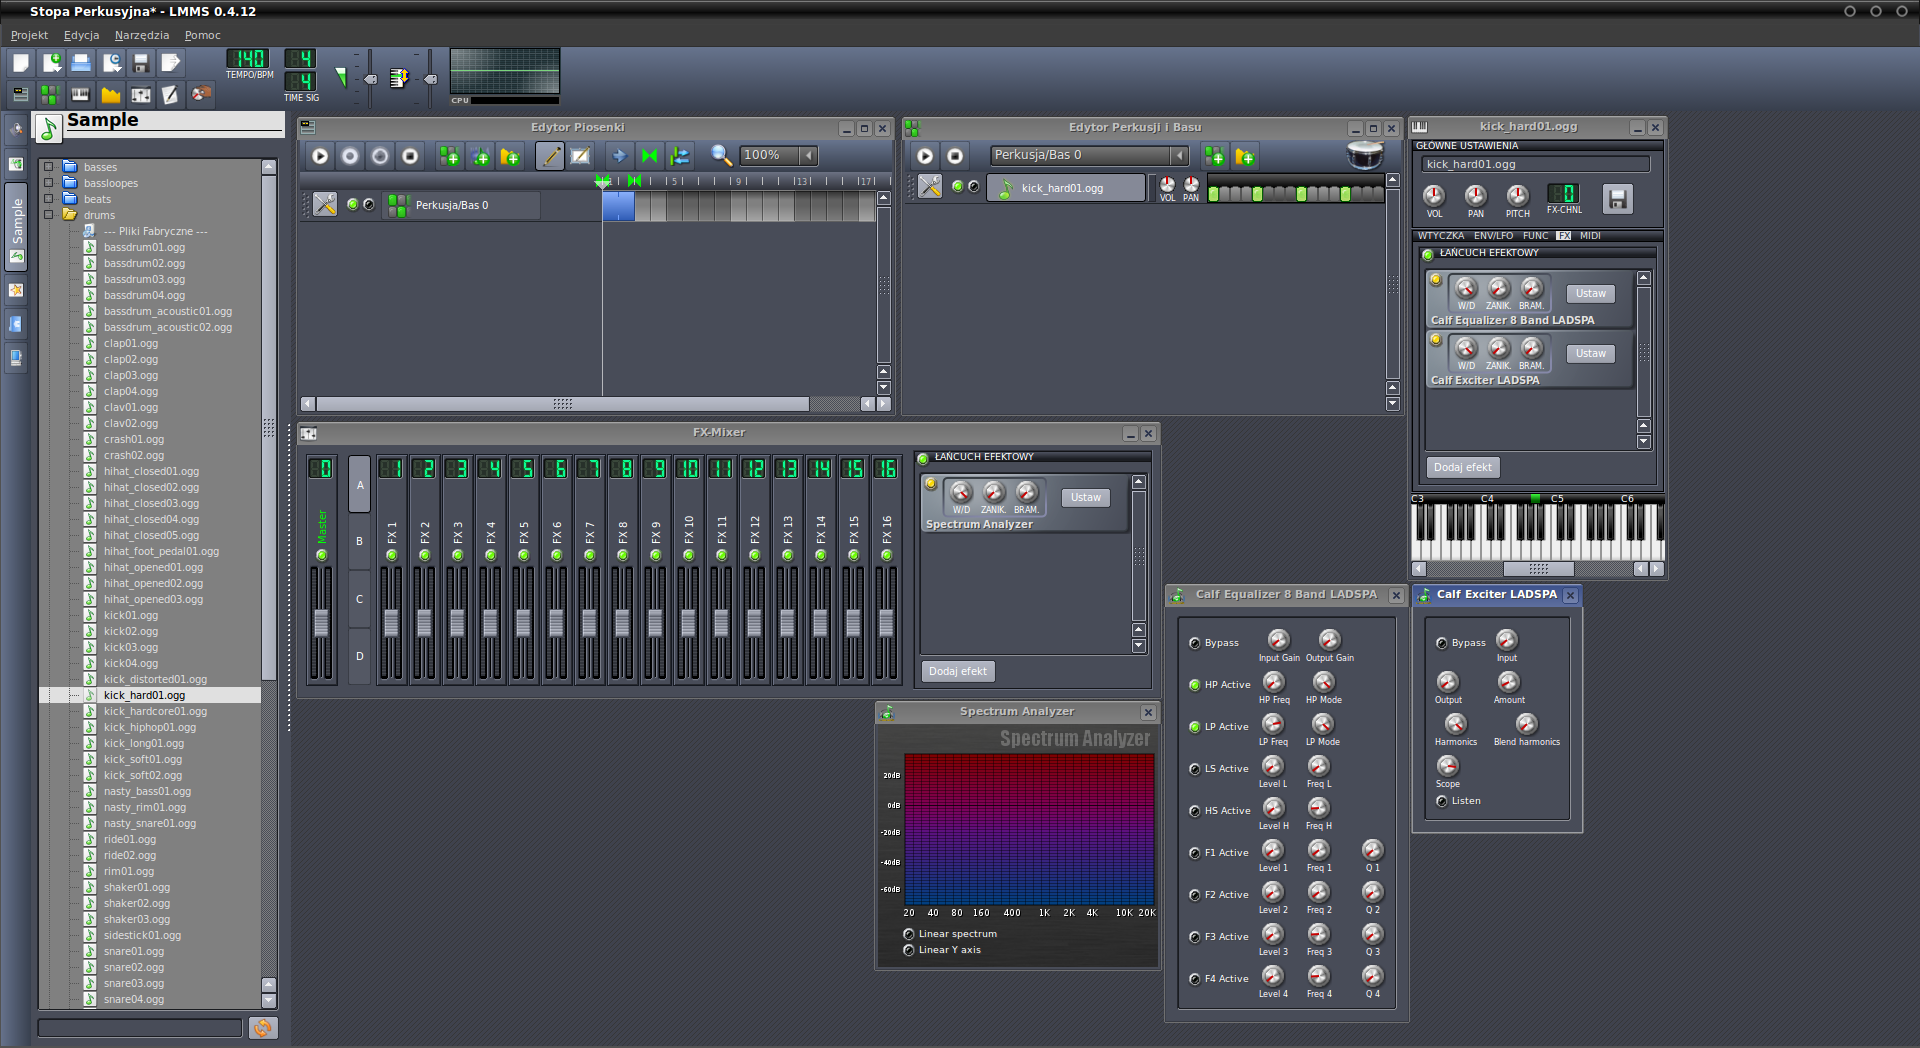
Task: Open track tools for kick_hard01.ogg track
Action: pos(930,187)
